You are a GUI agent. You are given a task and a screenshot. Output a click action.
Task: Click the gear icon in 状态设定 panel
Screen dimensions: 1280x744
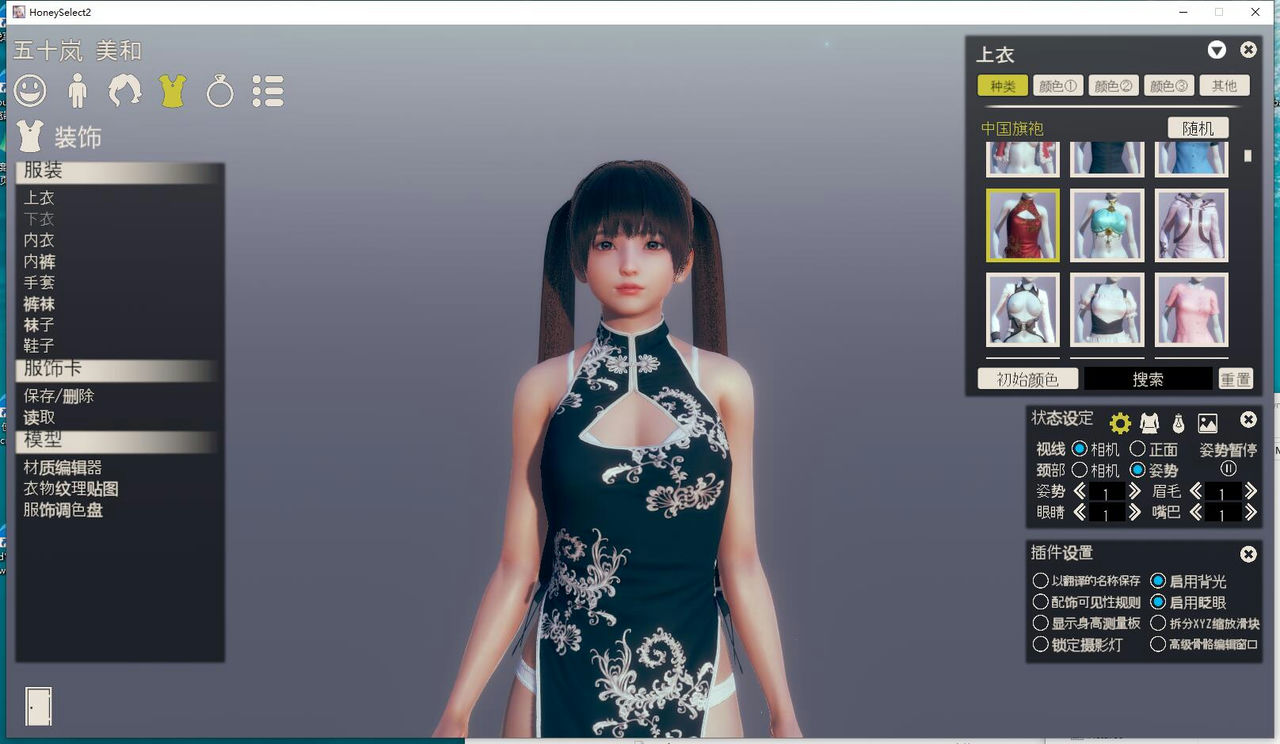(x=1118, y=422)
